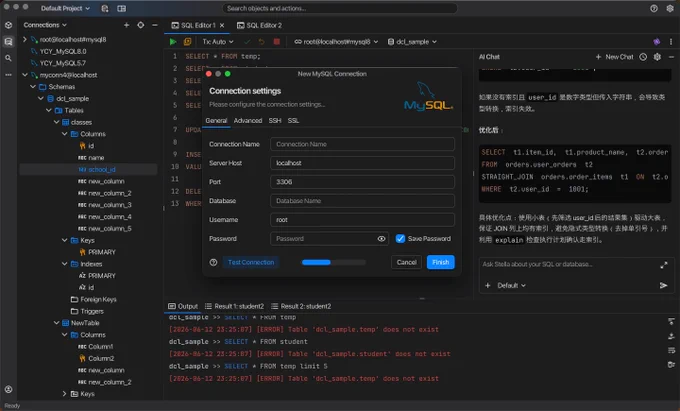Open the help icon at top right
The height and width of the screenshot is (411, 680).
(x=654, y=8)
